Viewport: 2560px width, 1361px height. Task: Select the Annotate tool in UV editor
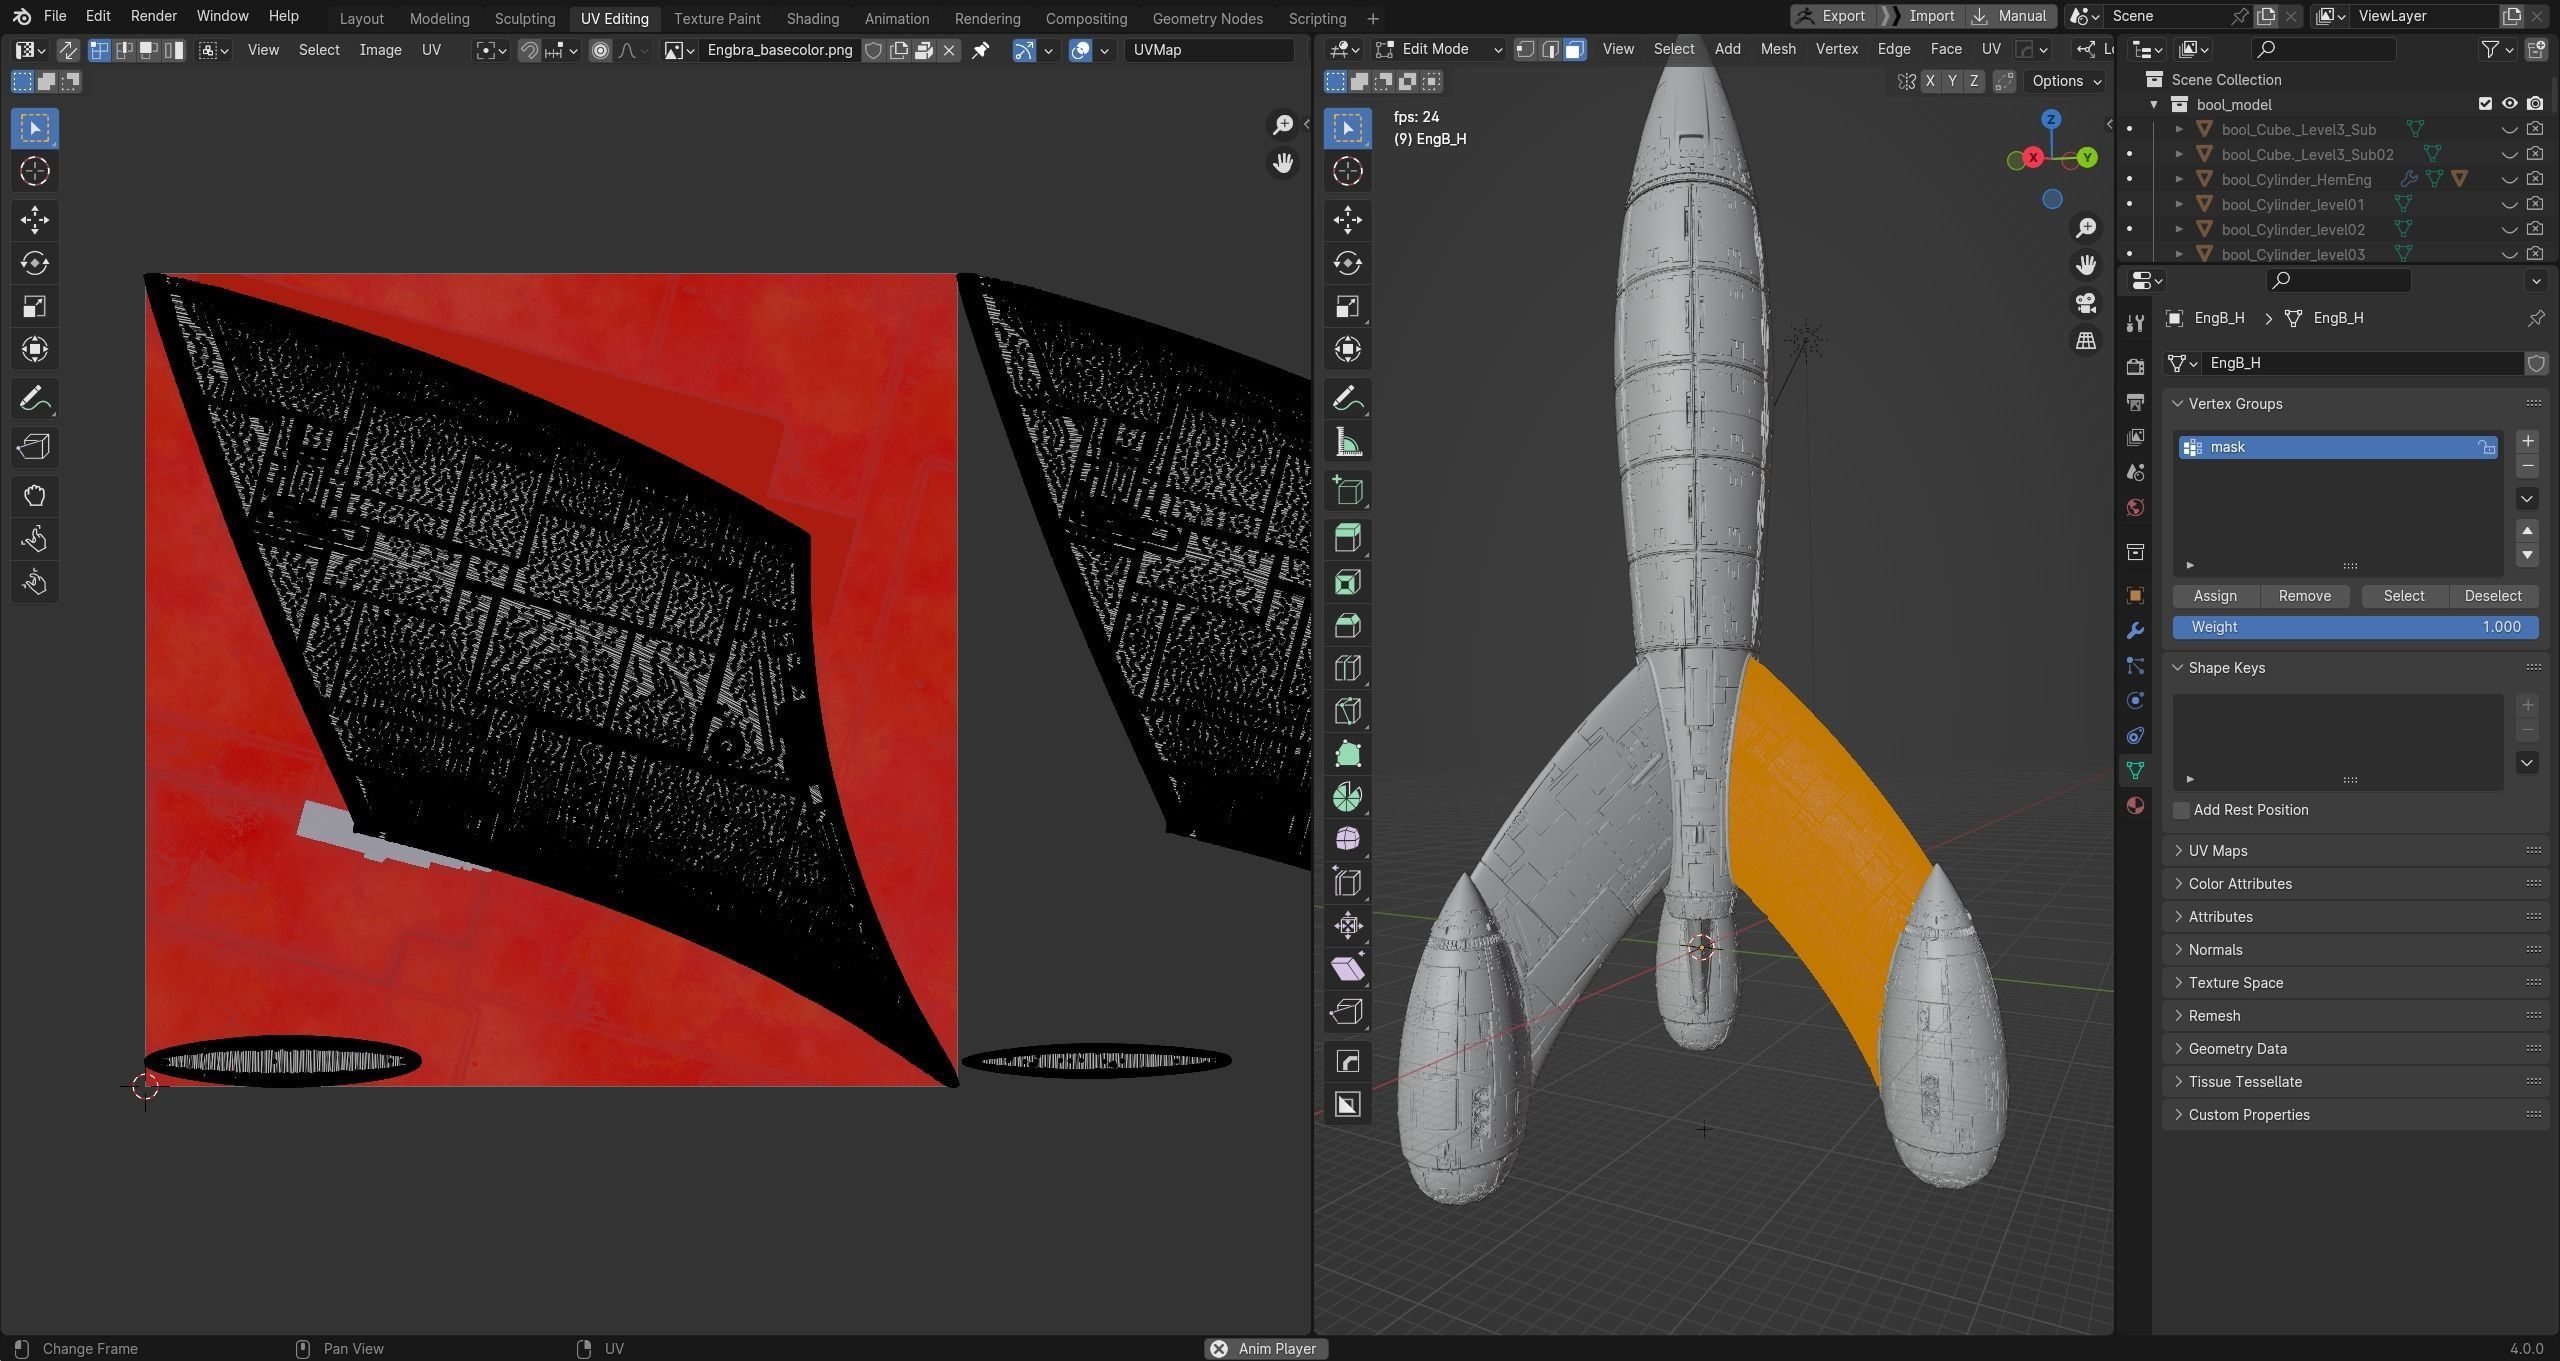(x=35, y=400)
